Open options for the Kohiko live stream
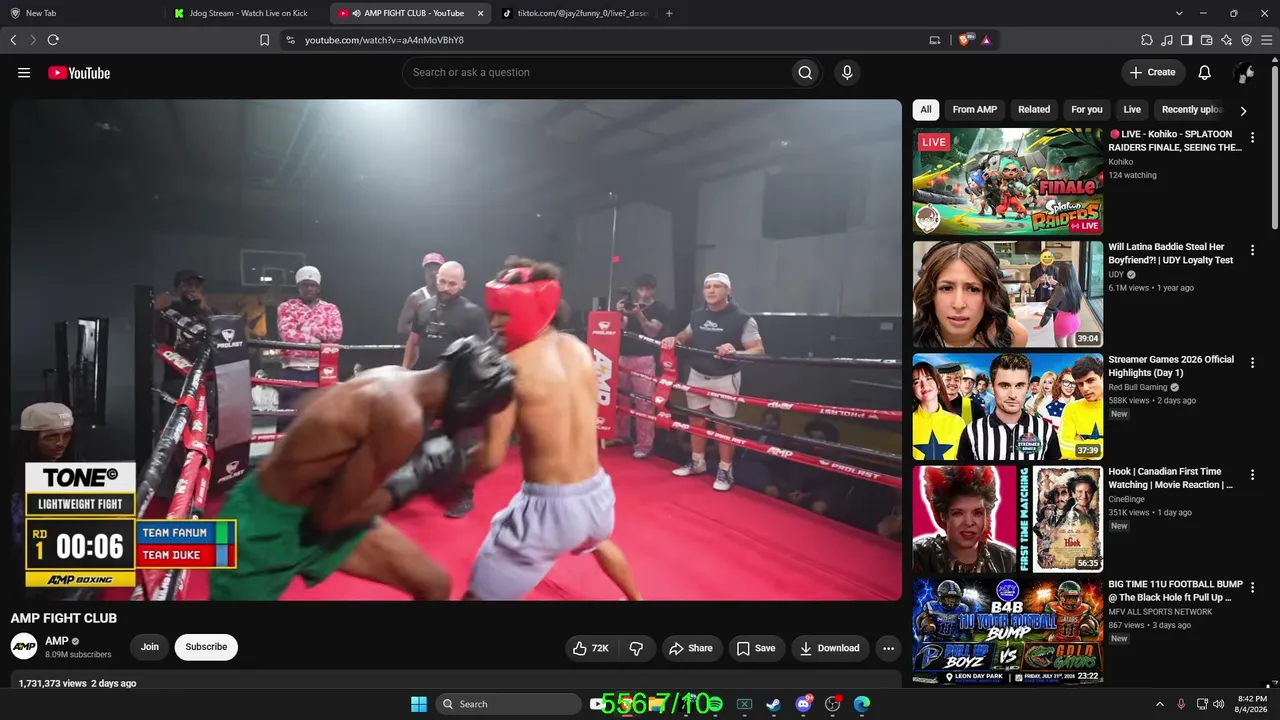Viewport: 1280px width, 720px height. click(1252, 138)
